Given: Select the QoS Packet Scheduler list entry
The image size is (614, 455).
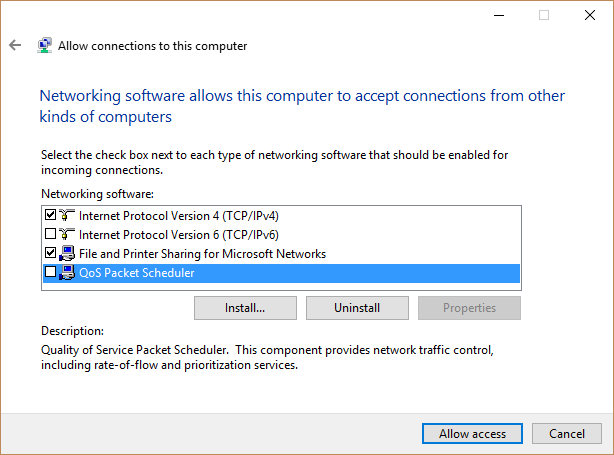Looking at the screenshot, I should [281, 273].
